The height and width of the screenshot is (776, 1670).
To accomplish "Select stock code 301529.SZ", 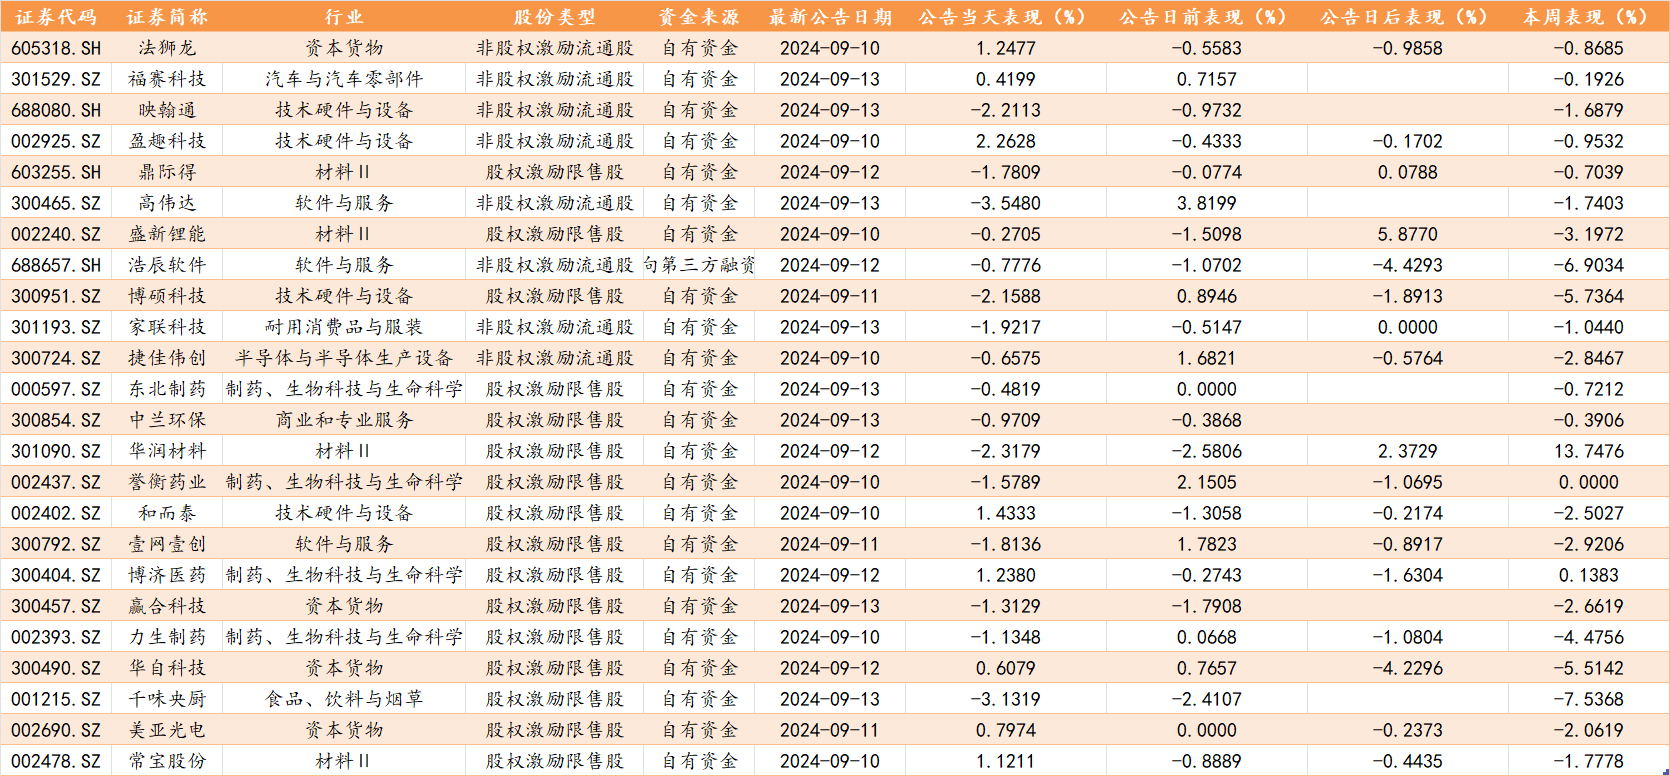I will (56, 79).
